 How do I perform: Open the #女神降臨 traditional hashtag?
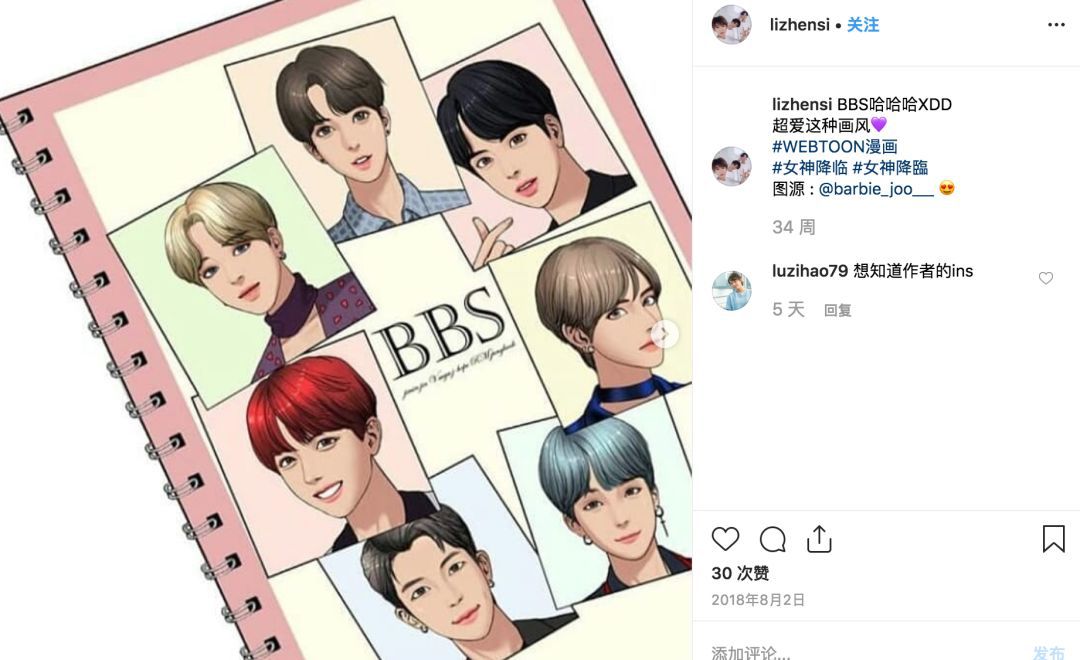(x=891, y=167)
